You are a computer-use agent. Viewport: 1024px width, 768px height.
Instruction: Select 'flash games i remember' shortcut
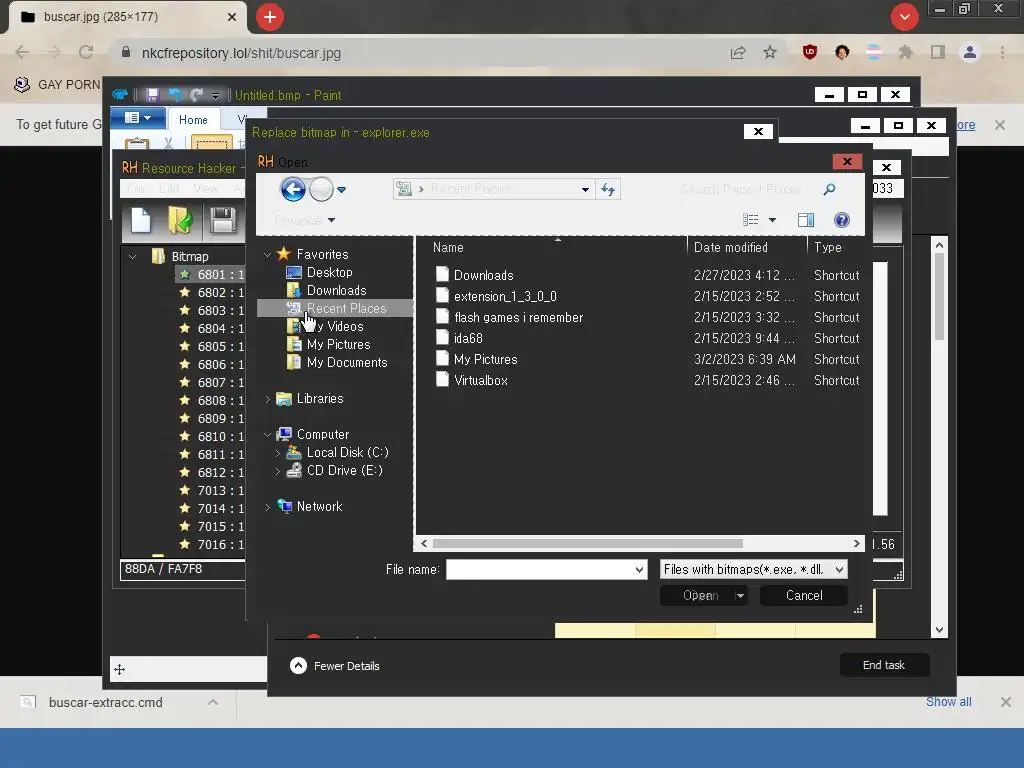[518, 317]
